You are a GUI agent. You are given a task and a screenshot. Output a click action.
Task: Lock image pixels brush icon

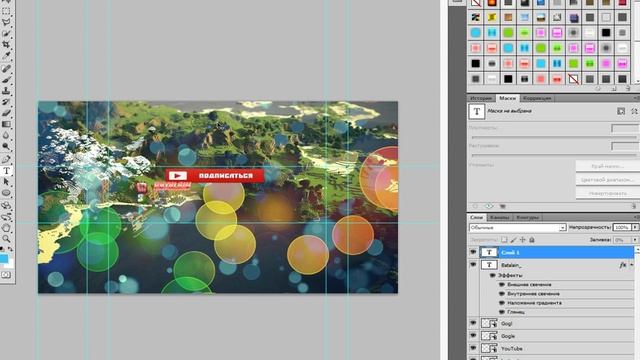[x=513, y=240]
